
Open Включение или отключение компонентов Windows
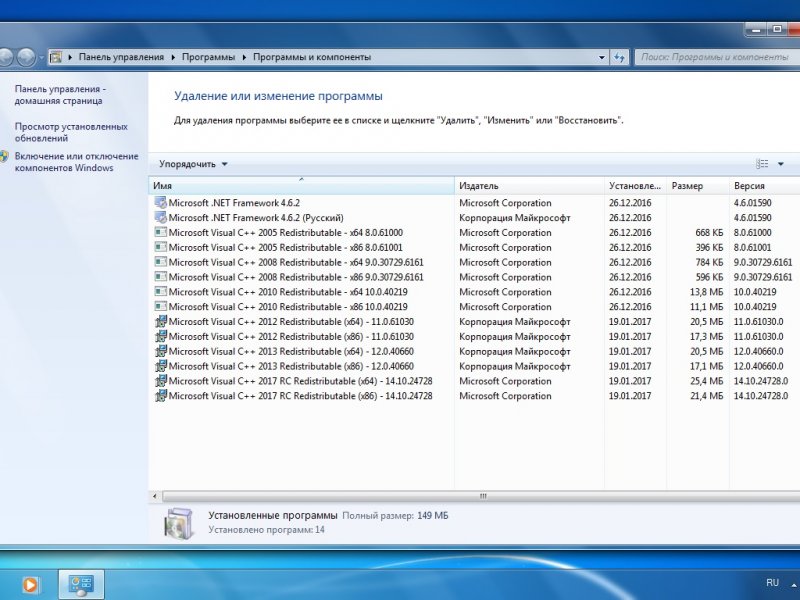[77, 162]
